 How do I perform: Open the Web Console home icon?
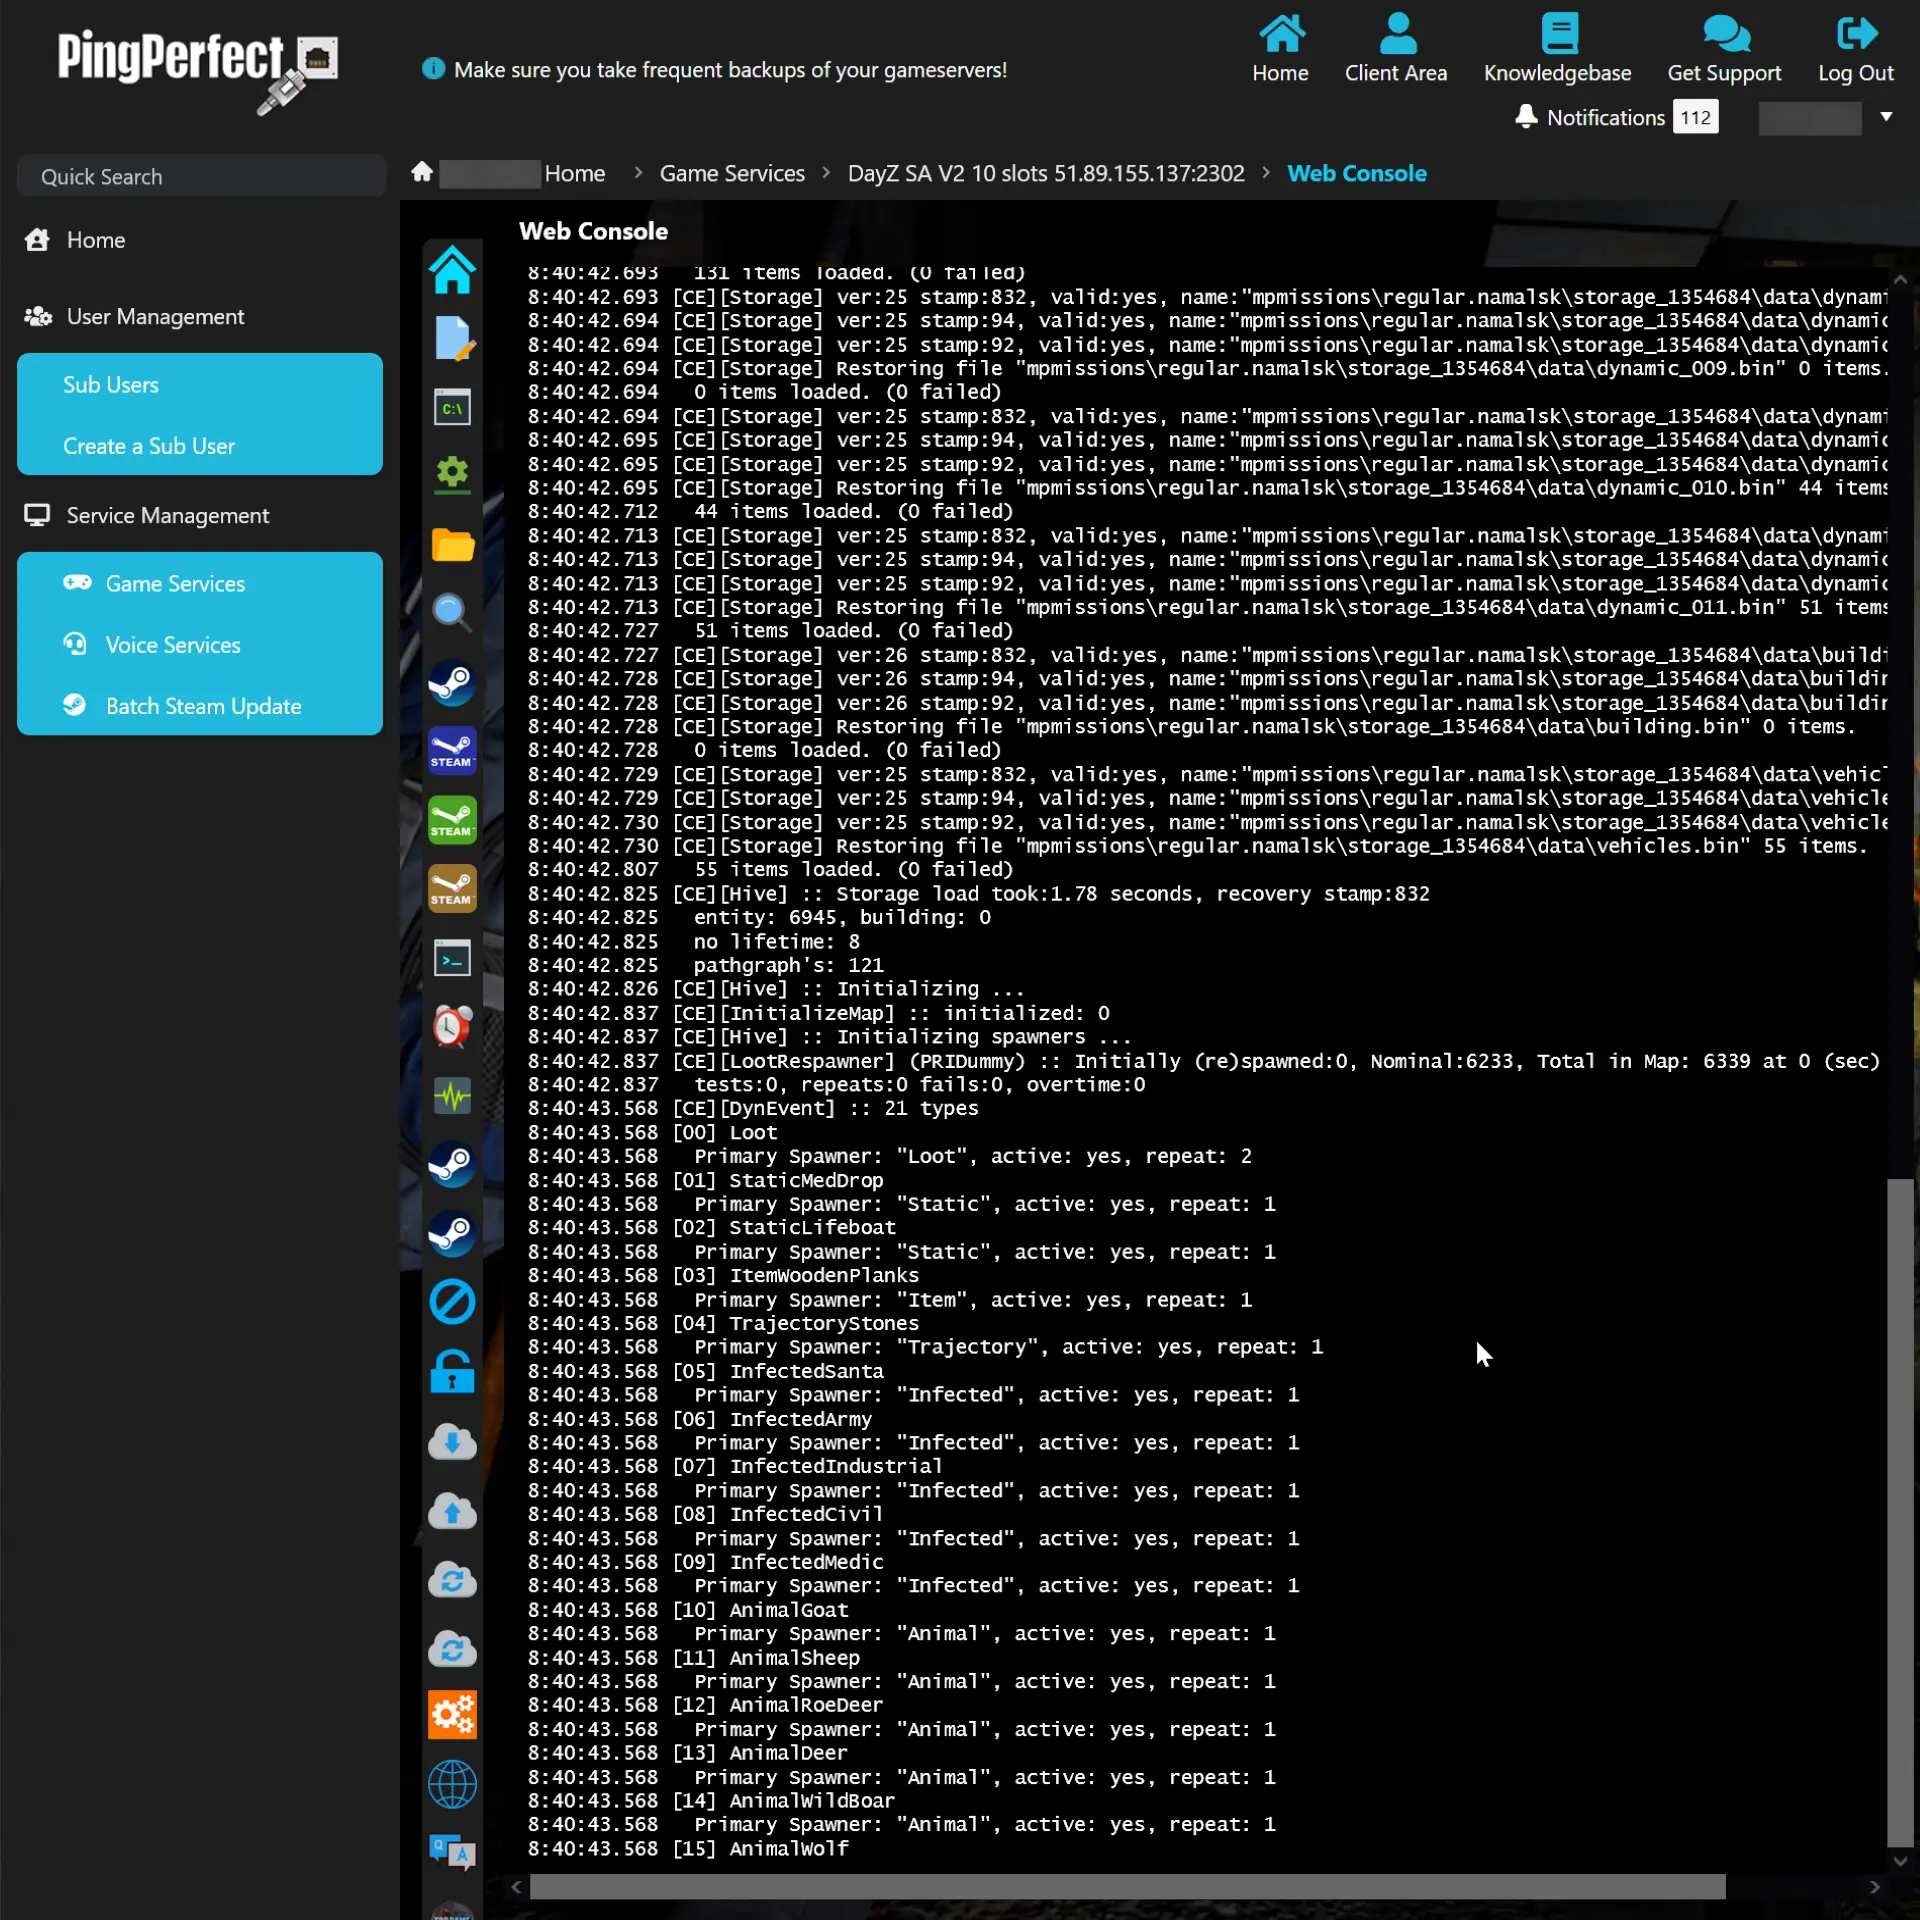452,270
